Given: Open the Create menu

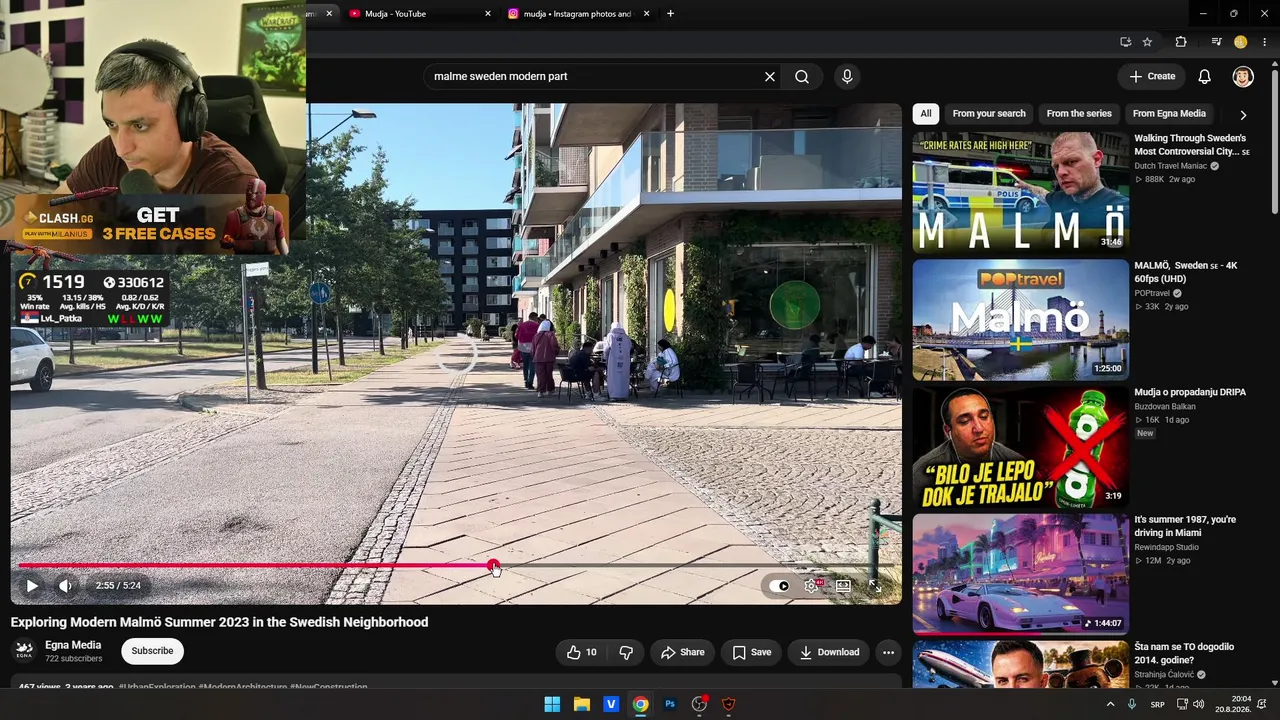Looking at the screenshot, I should (x=1152, y=76).
